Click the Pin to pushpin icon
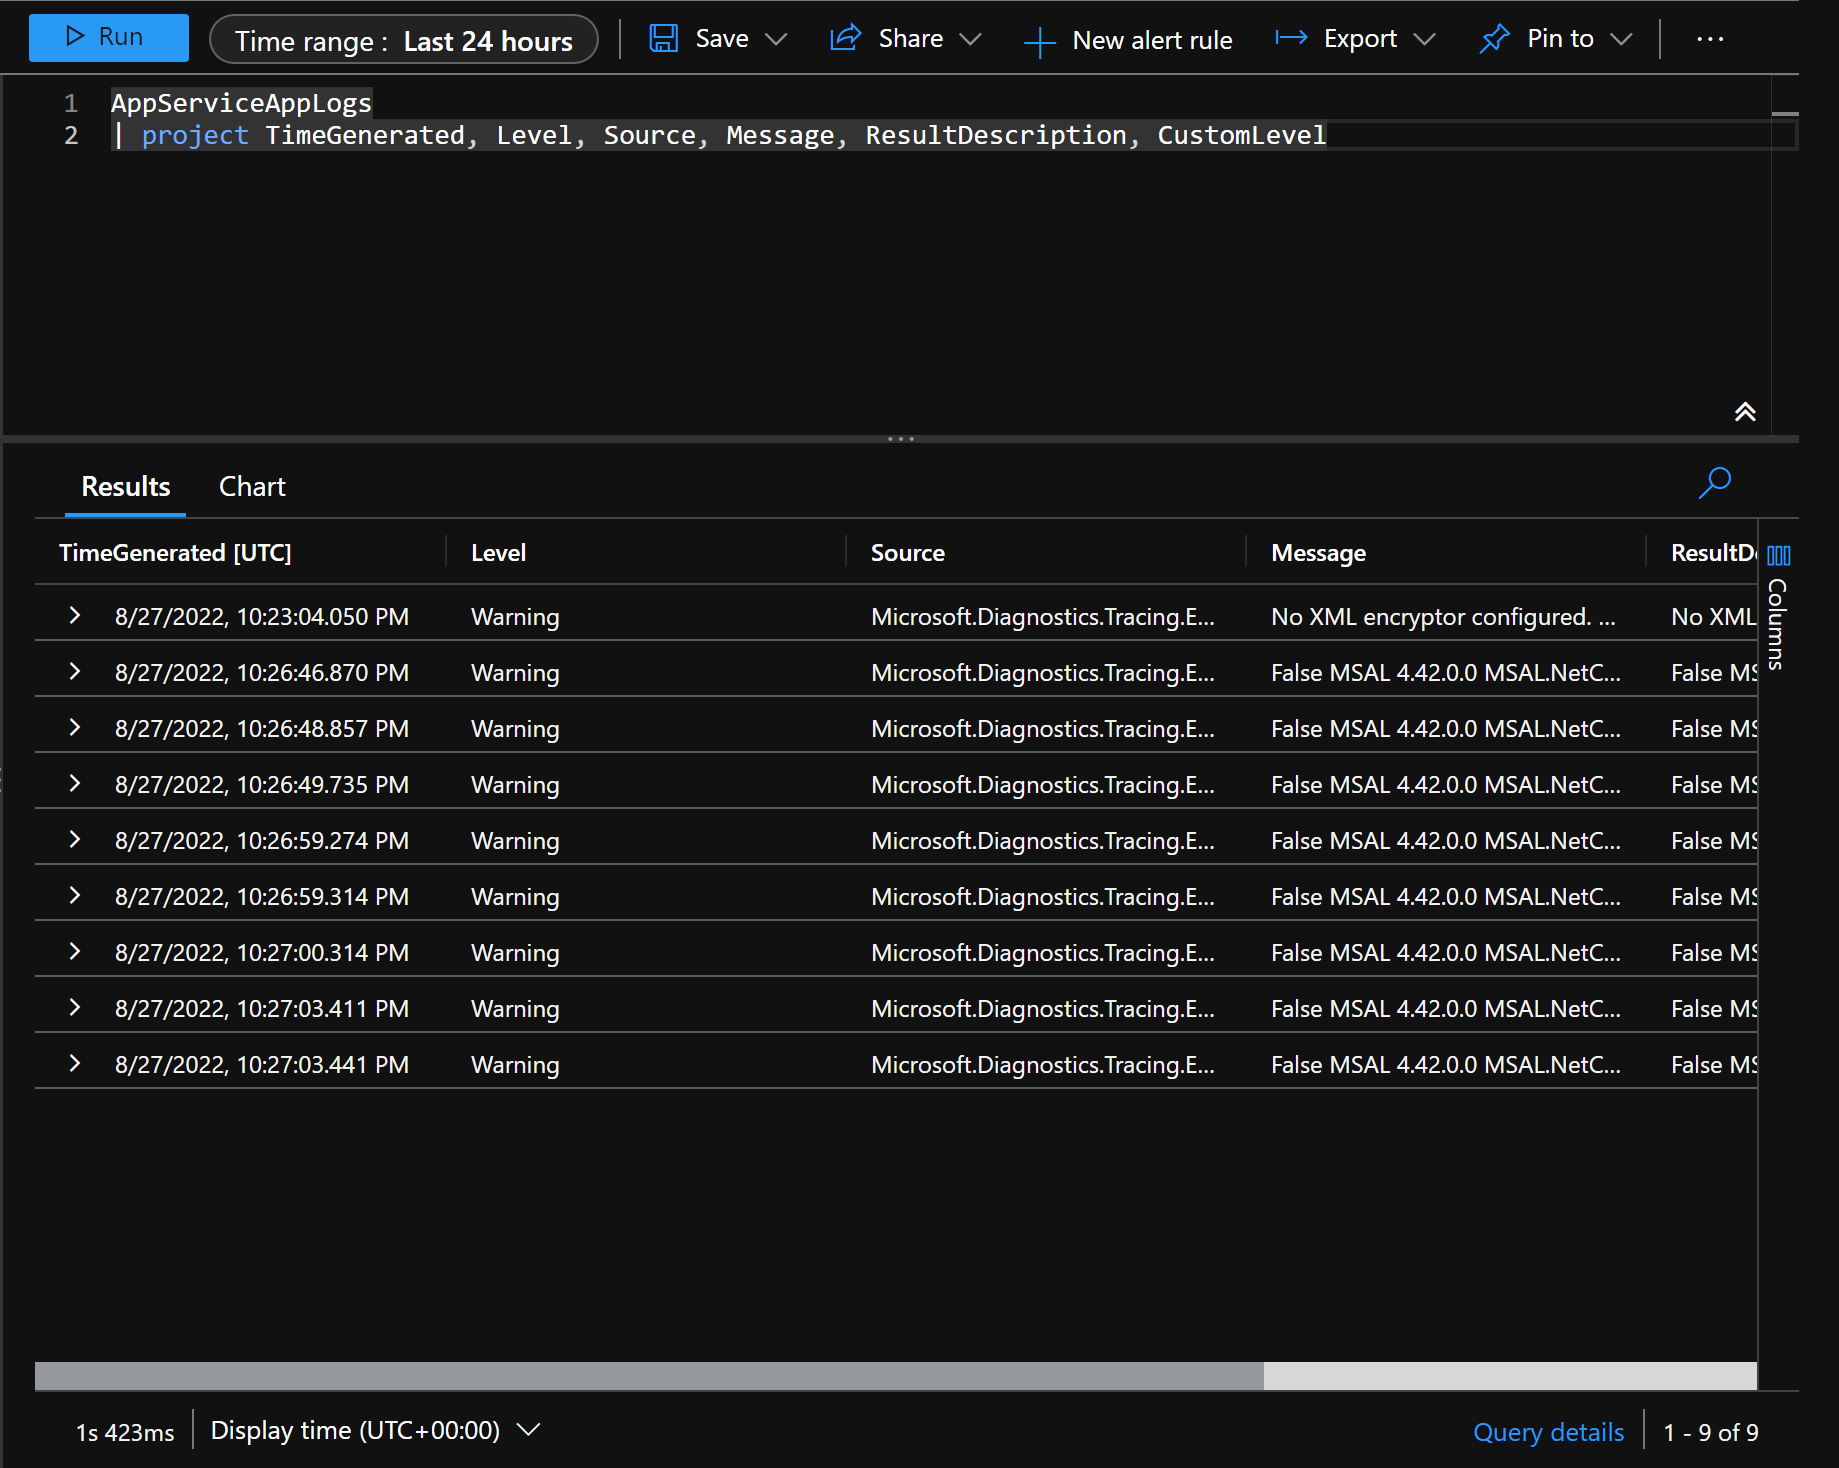Screen dimensions: 1839x1468 coord(1494,38)
